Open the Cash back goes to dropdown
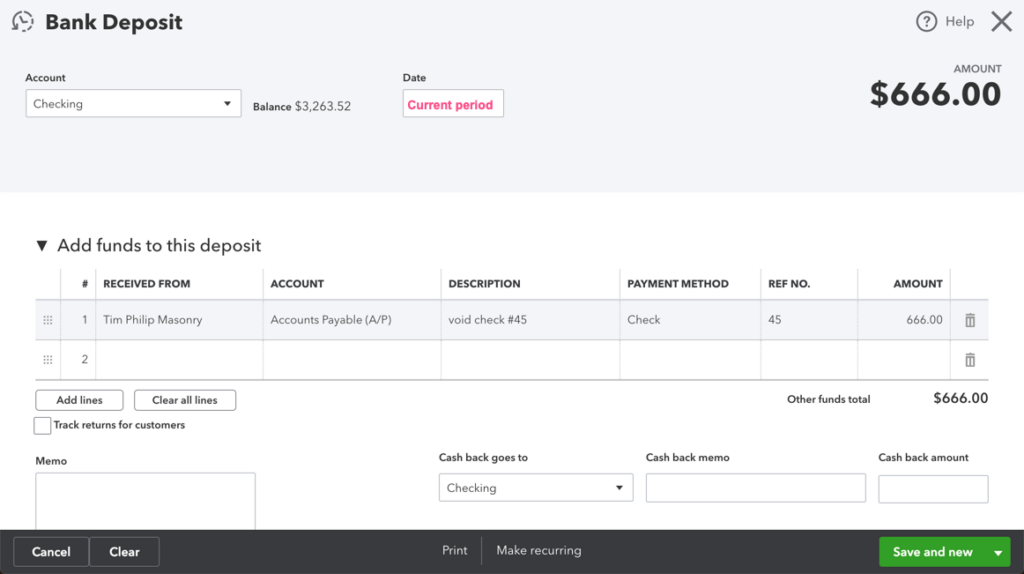Image resolution: width=1024 pixels, height=574 pixels. click(536, 488)
